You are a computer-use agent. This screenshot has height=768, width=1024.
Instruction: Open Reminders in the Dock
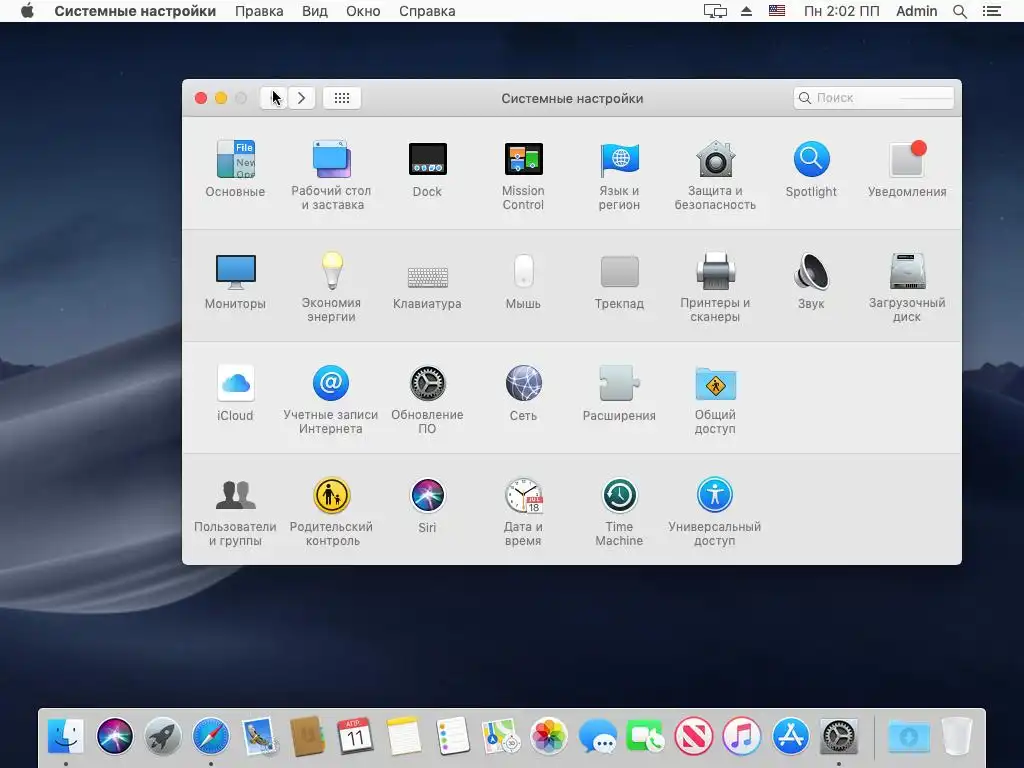point(452,736)
